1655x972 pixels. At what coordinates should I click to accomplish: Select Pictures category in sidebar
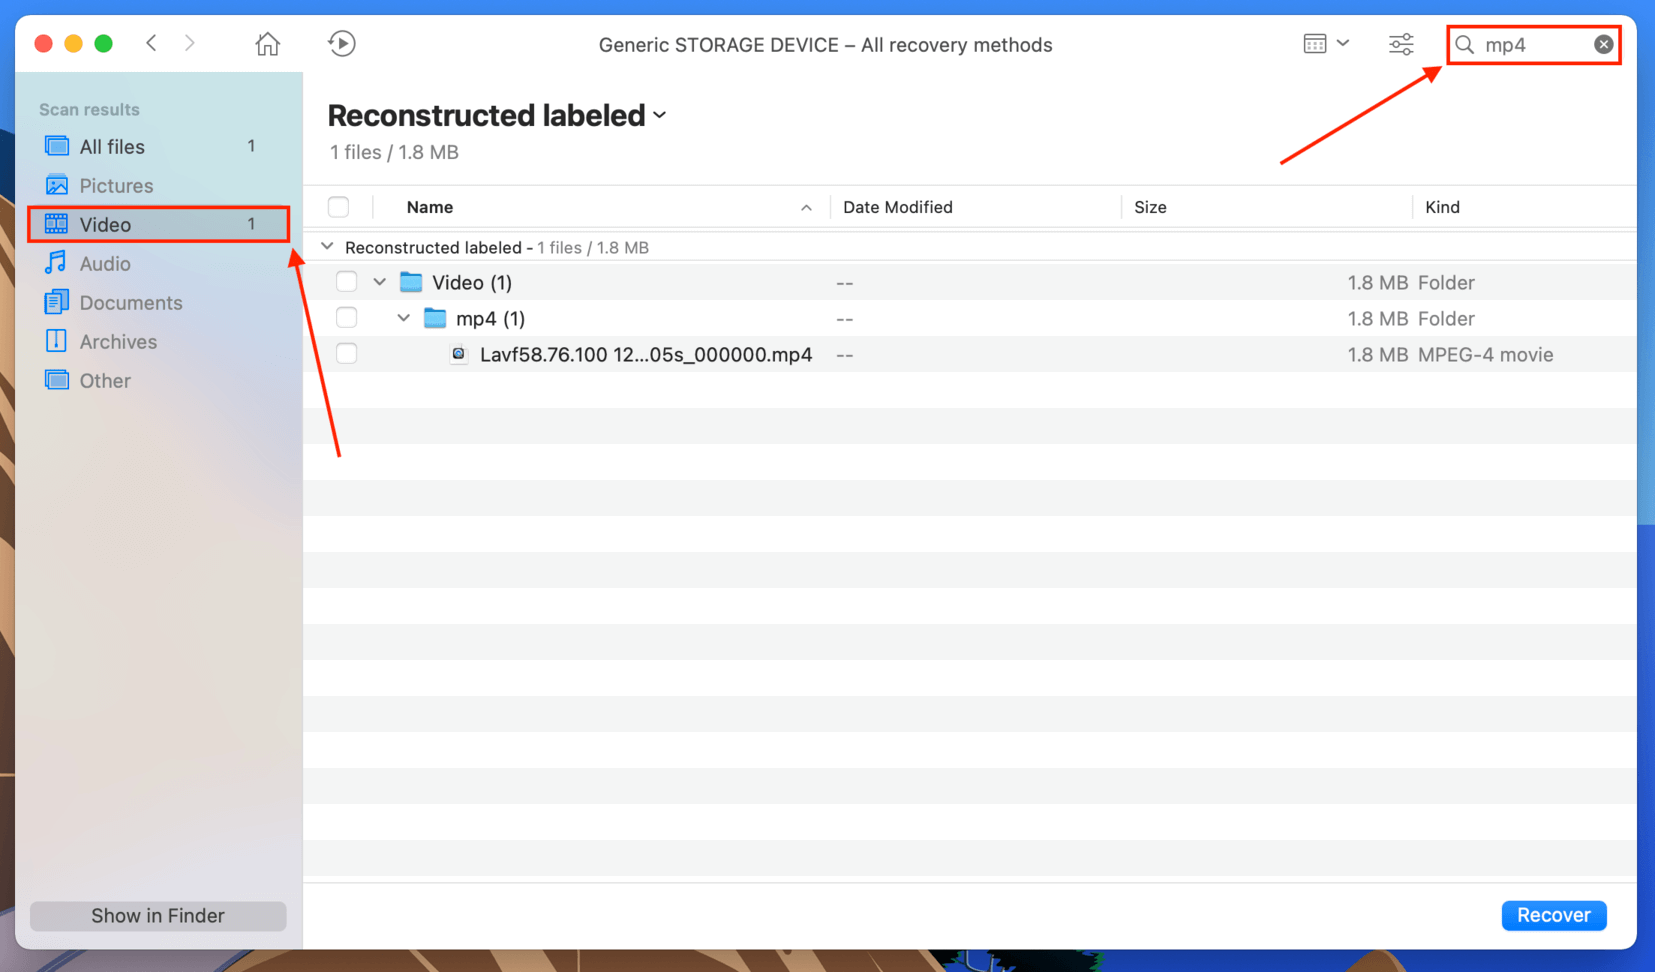[158, 186]
